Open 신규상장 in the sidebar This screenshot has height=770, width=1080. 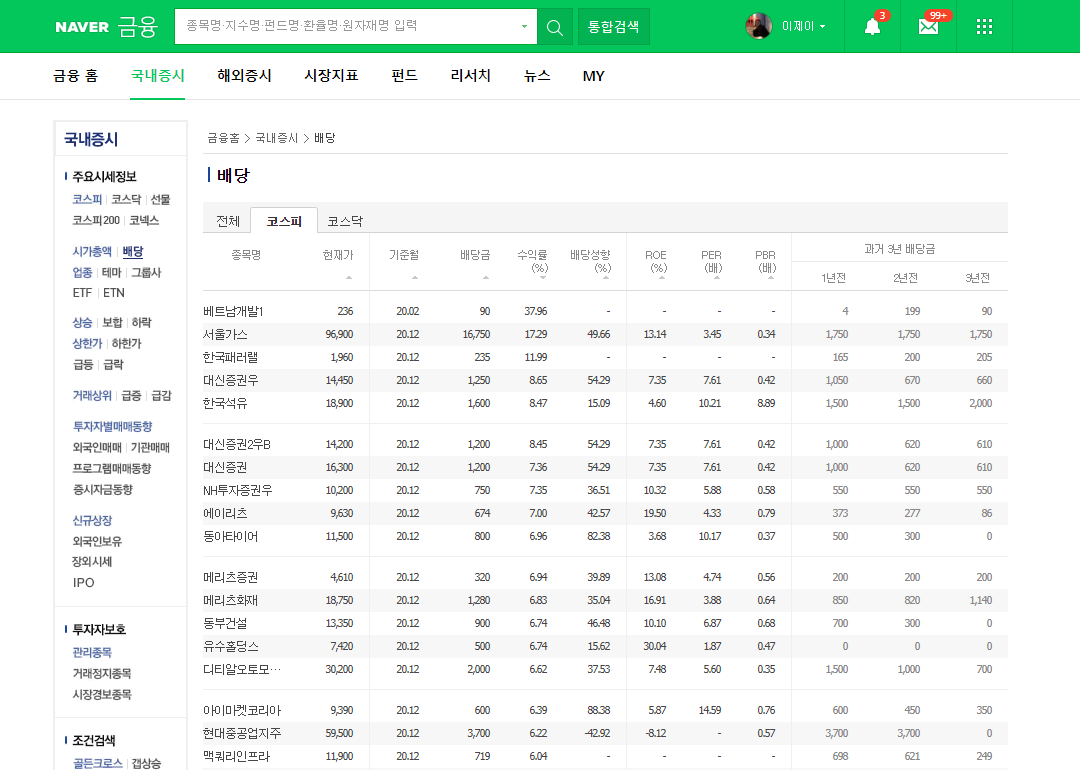pos(92,521)
